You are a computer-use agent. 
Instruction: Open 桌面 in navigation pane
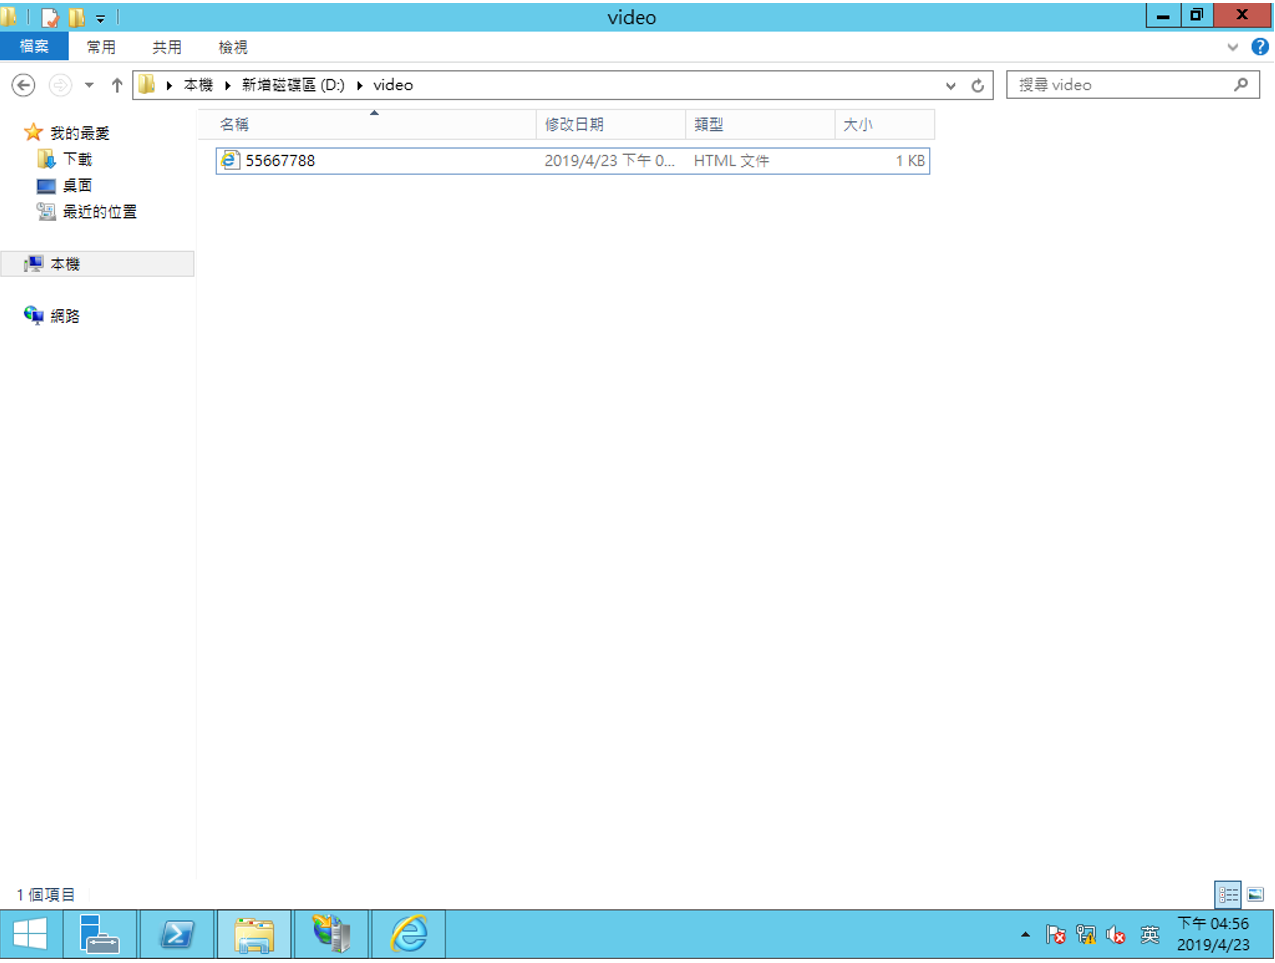point(77,185)
